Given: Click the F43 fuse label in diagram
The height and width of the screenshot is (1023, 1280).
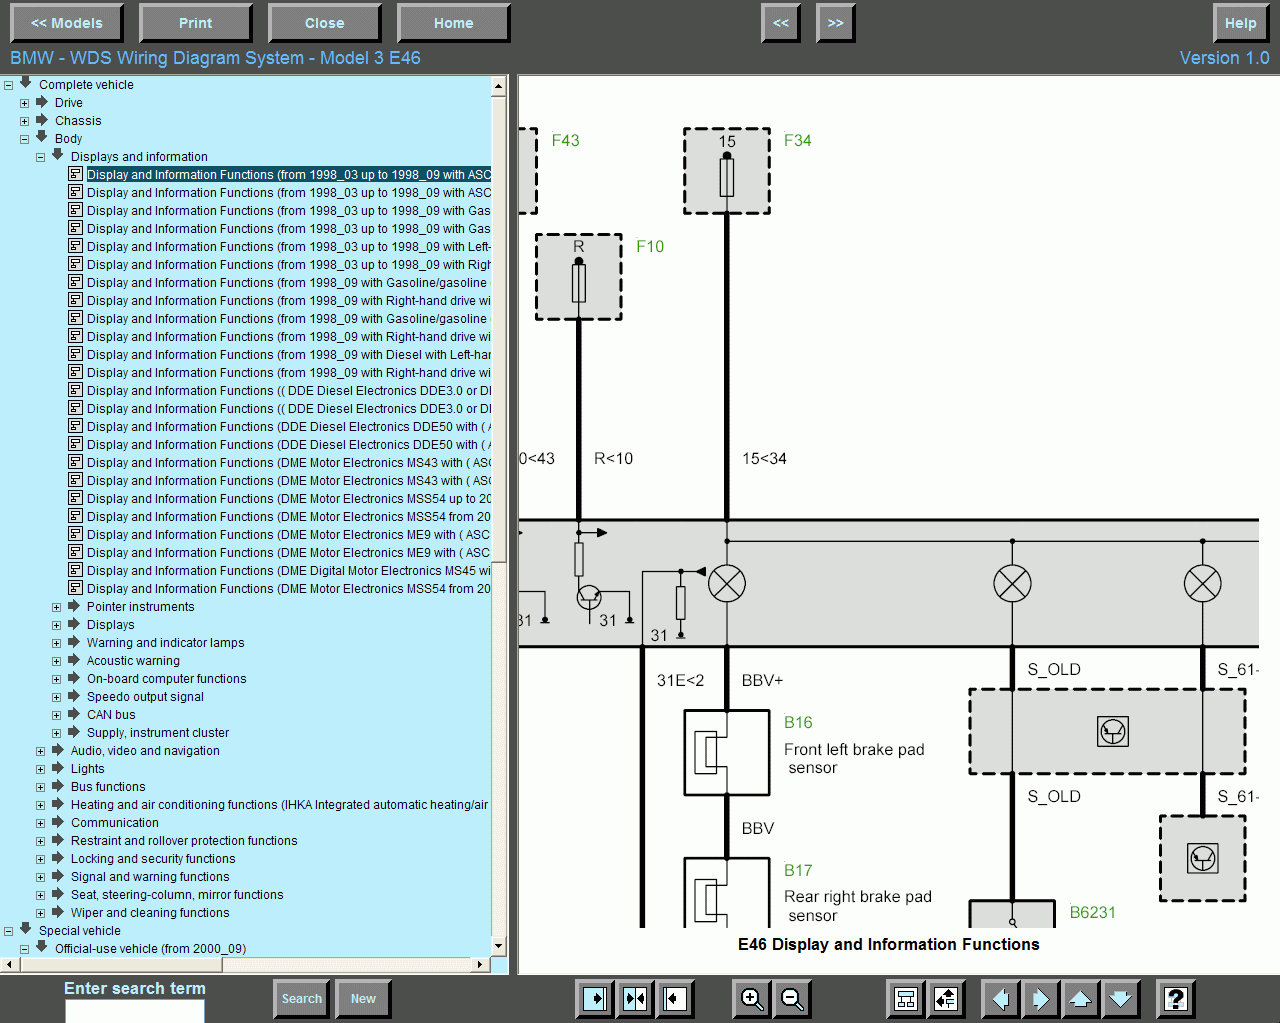Looking at the screenshot, I should pos(565,141).
